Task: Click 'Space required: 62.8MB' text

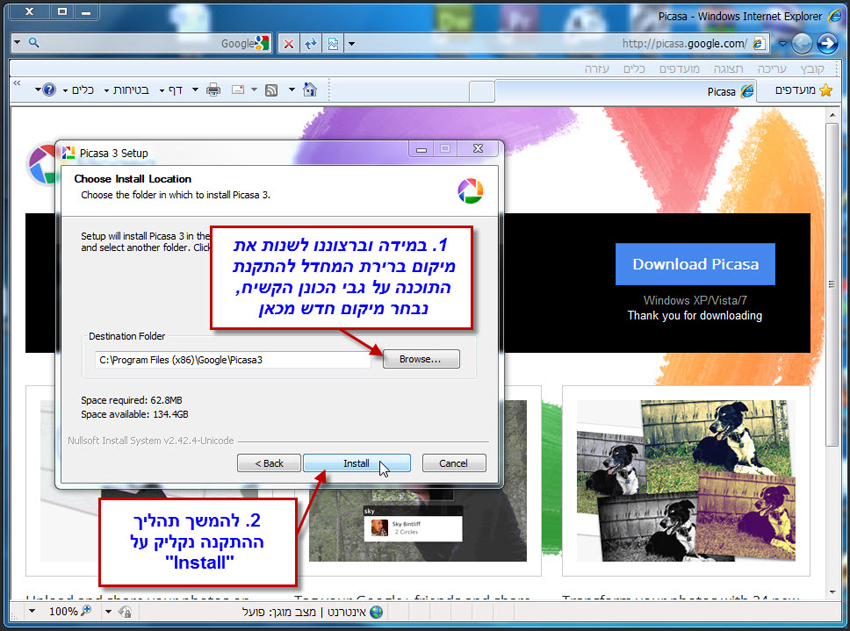Action: point(132,400)
